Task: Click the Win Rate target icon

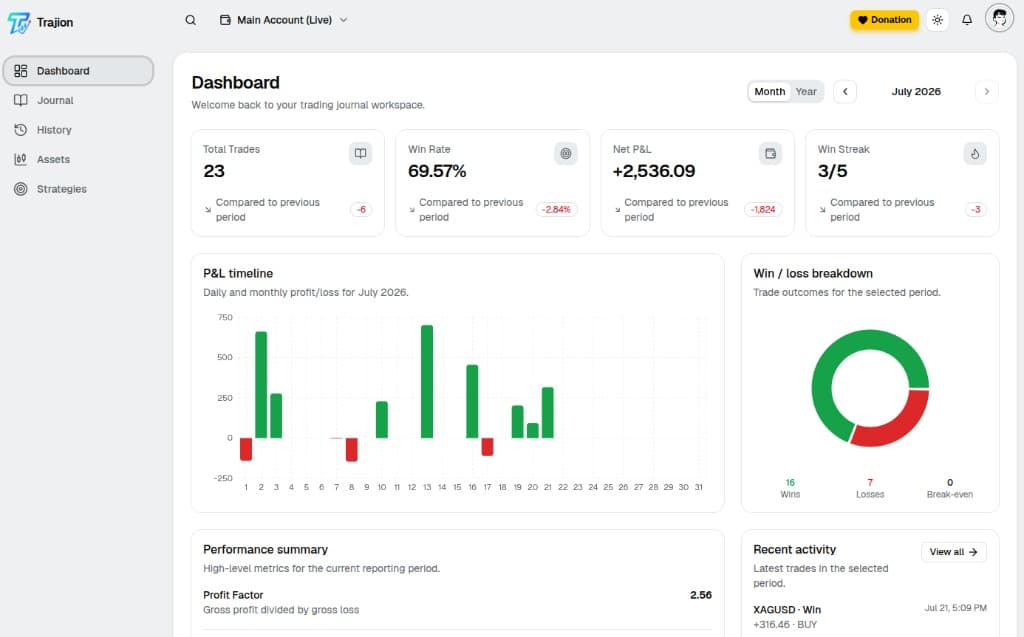Action: pyautogui.click(x=566, y=154)
